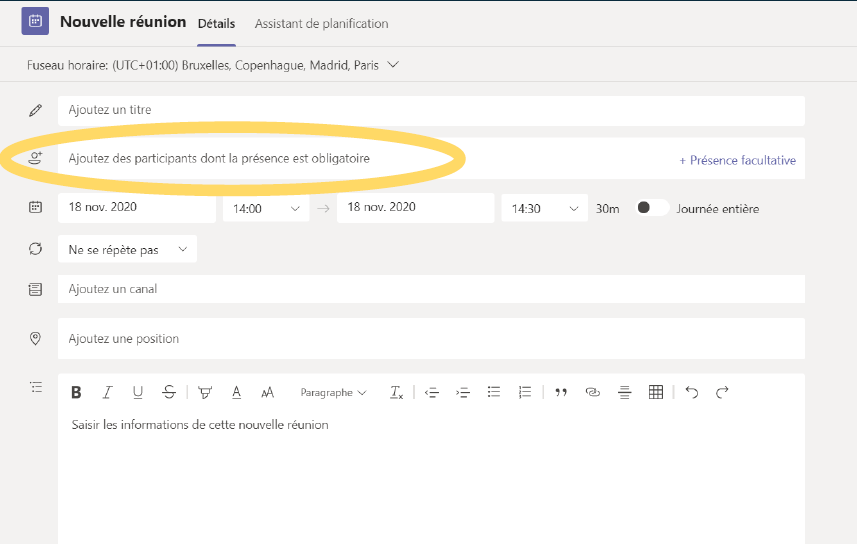Add optional attendees via Présence facultative
Viewport: 857px width, 544px height.
737,160
